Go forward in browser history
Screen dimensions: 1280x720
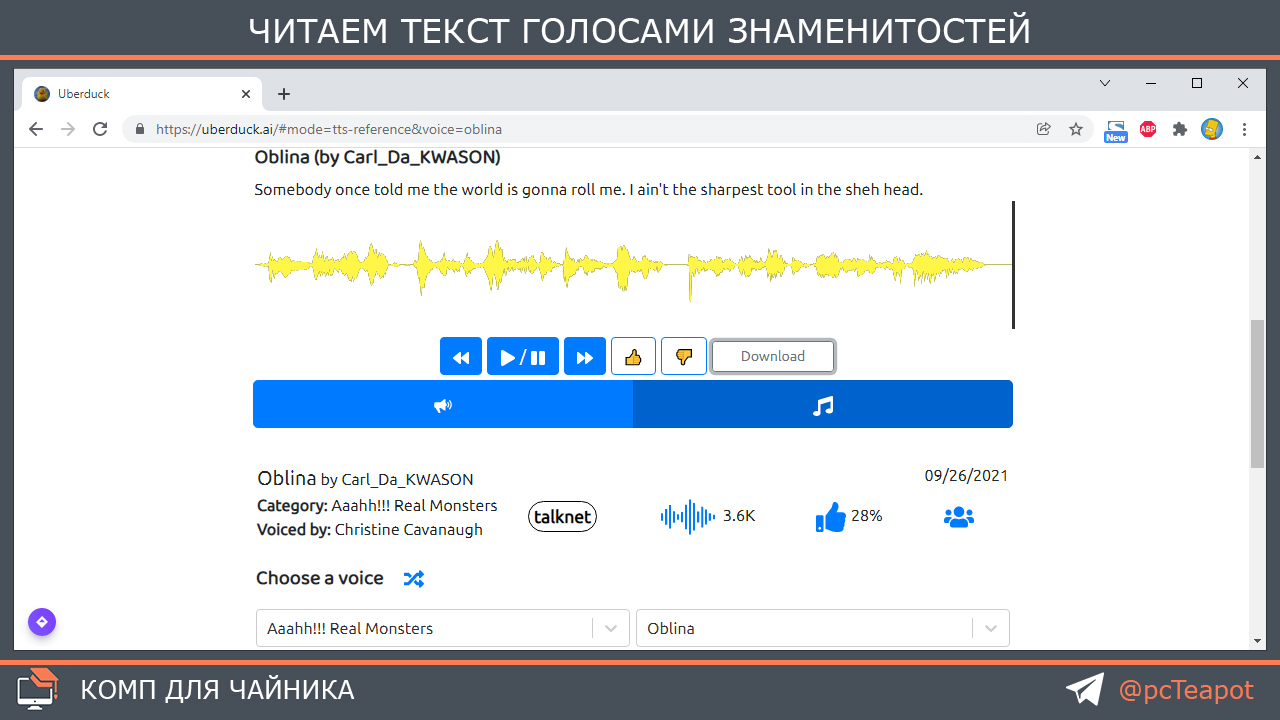(x=68, y=129)
